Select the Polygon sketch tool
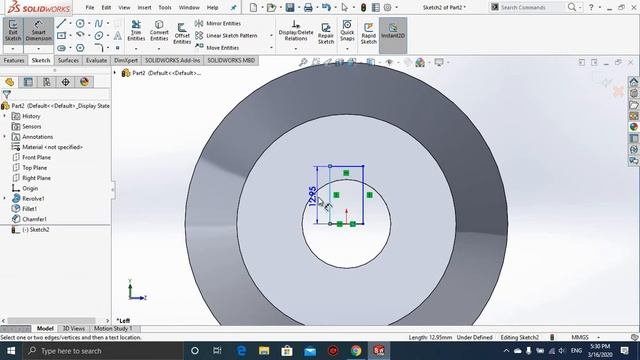Viewport: 640px width, 360px height. pos(80,48)
